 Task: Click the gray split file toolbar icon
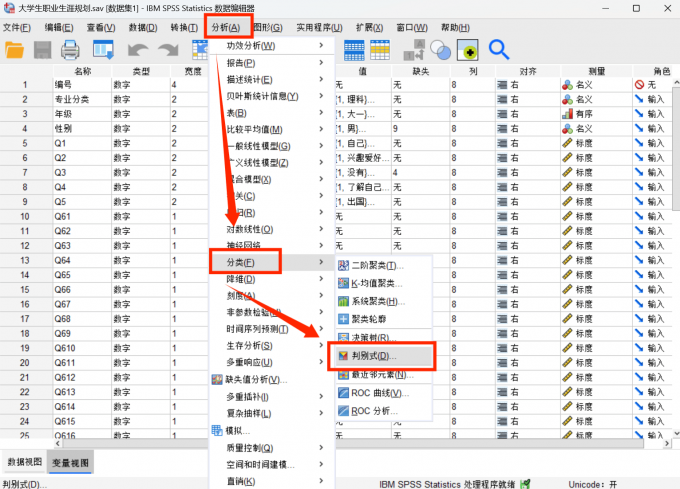[x=414, y=50]
